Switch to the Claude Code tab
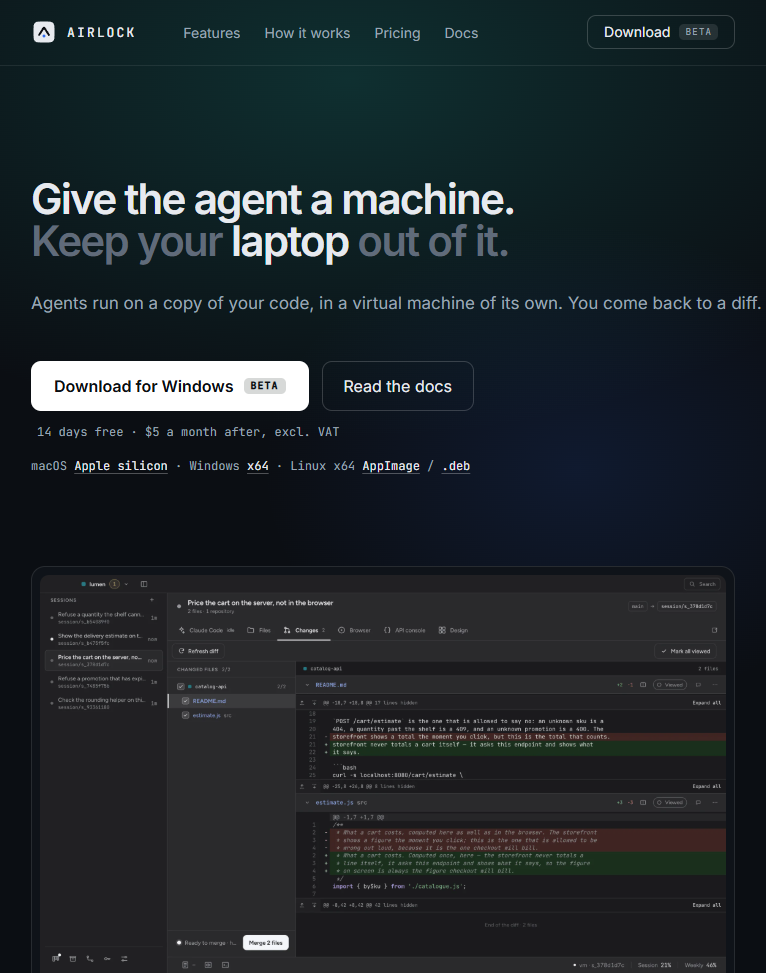This screenshot has width=766, height=973. tap(206, 630)
